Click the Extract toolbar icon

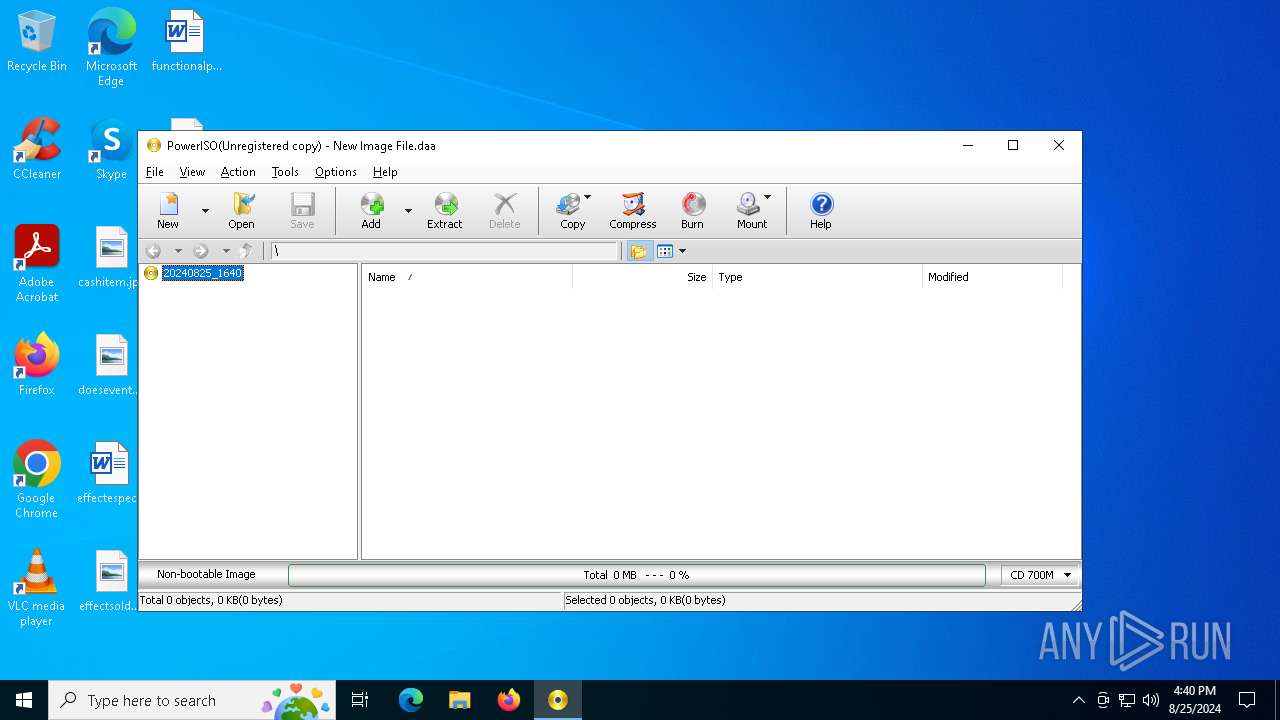pos(445,211)
